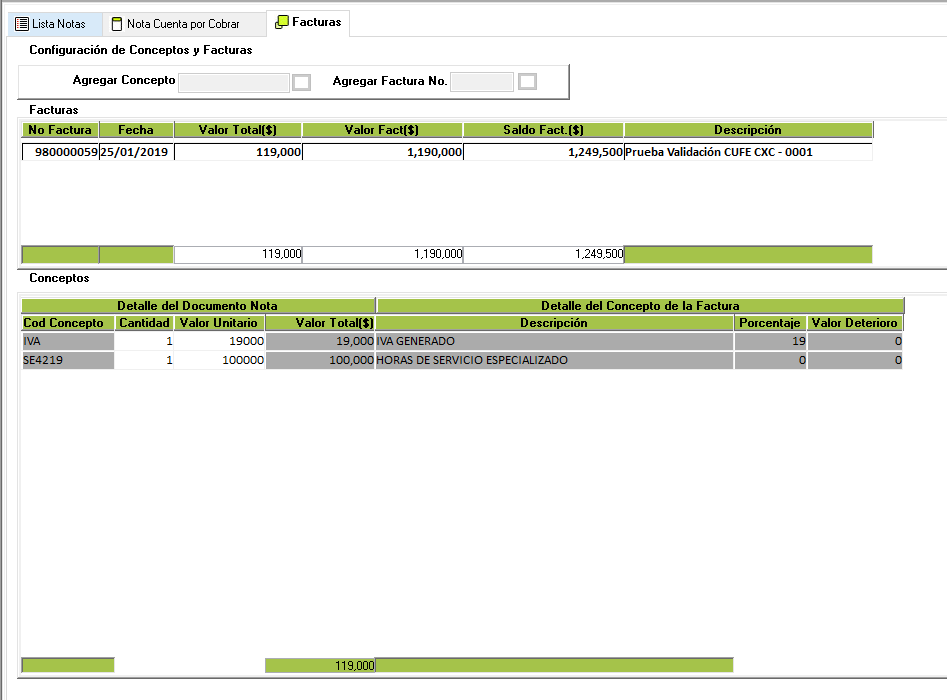Viewport: 947px width, 700px height.
Task: Click the Lista Notas tab icon
Action: (22, 24)
